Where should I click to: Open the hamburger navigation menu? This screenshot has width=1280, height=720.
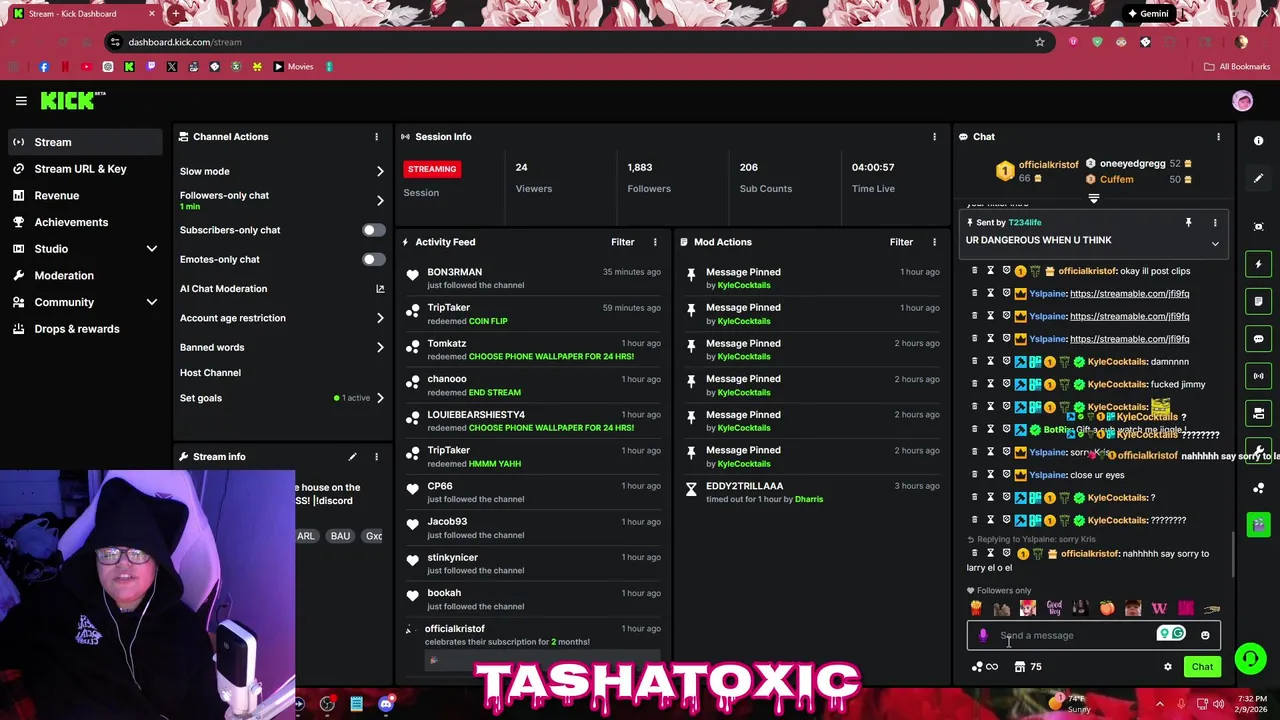point(21,100)
